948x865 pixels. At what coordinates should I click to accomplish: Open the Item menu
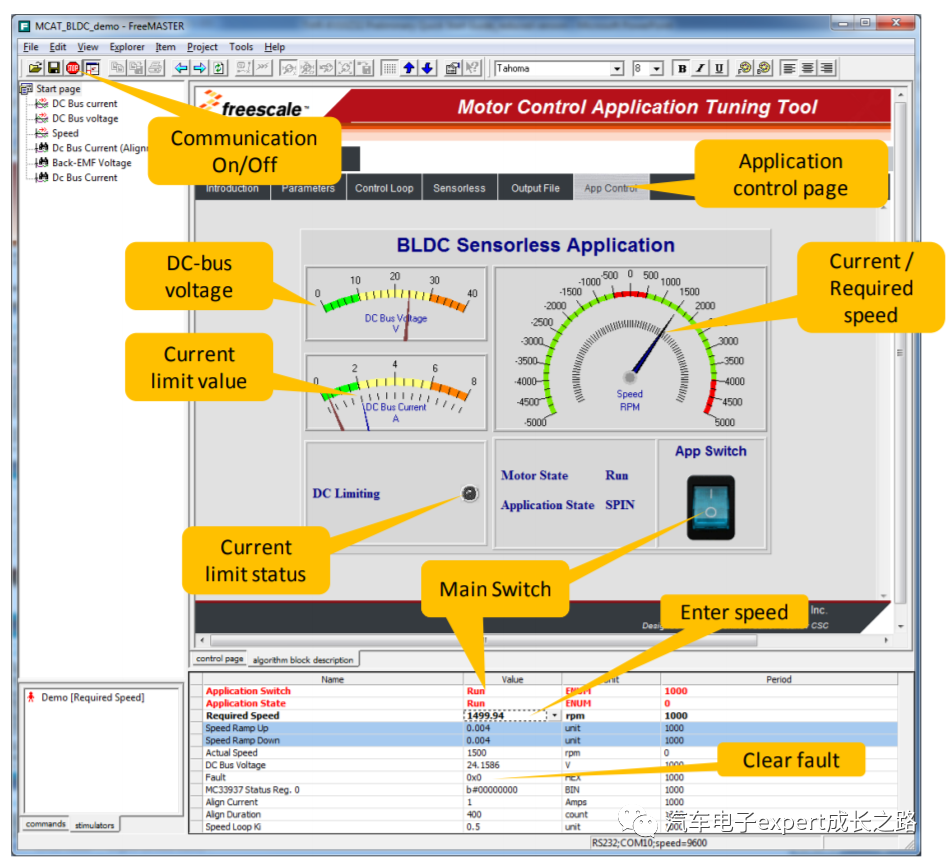click(x=166, y=47)
